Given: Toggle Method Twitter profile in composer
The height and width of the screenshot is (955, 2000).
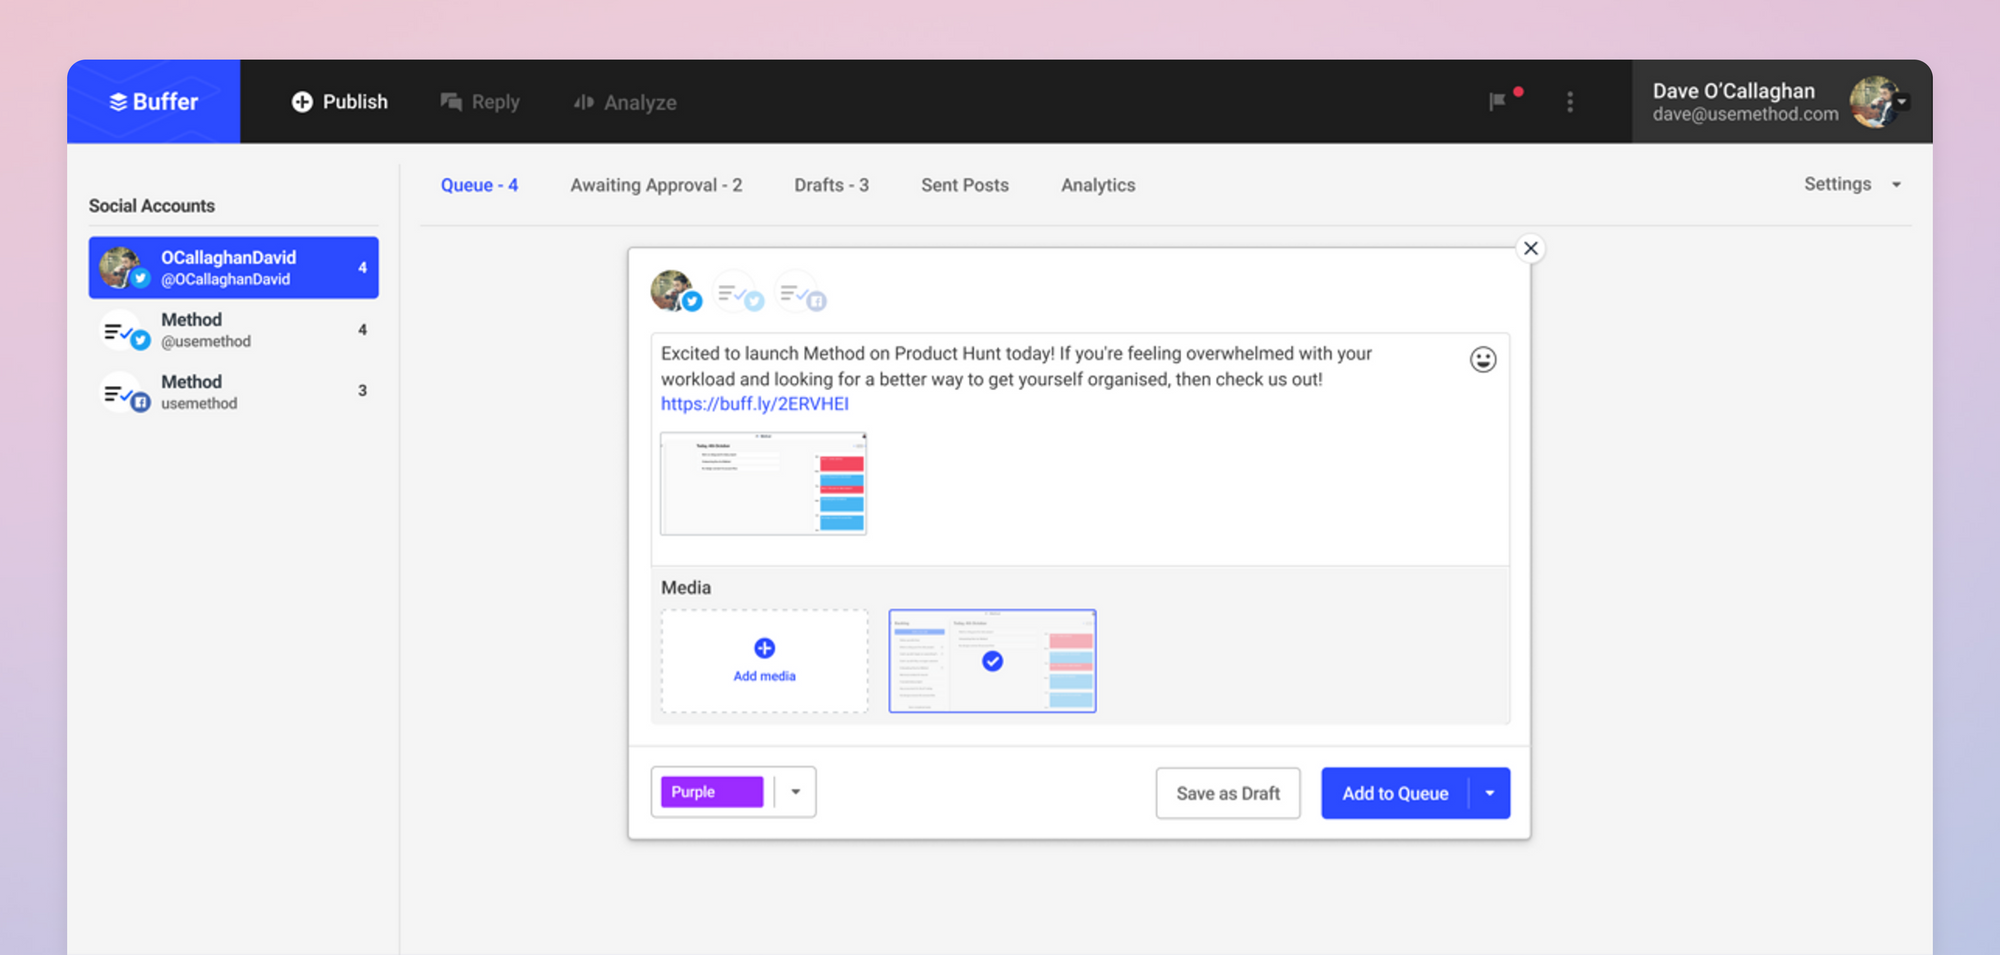Looking at the screenshot, I should pyautogui.click(x=738, y=291).
